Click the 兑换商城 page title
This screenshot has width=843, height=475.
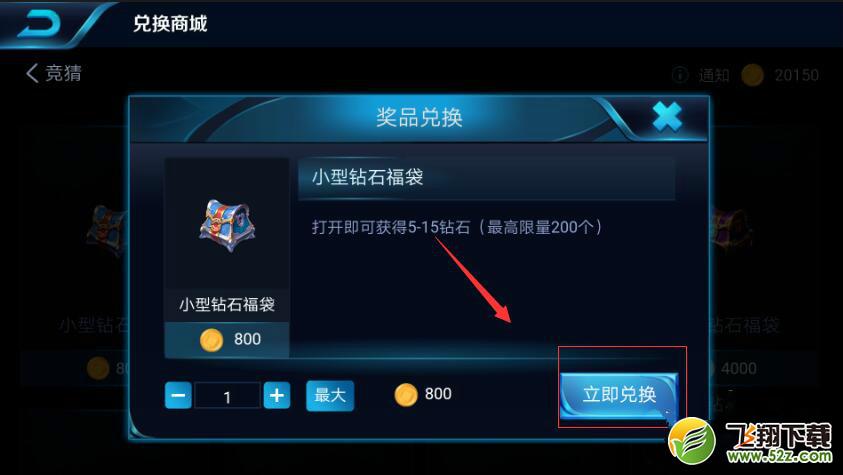coord(170,24)
